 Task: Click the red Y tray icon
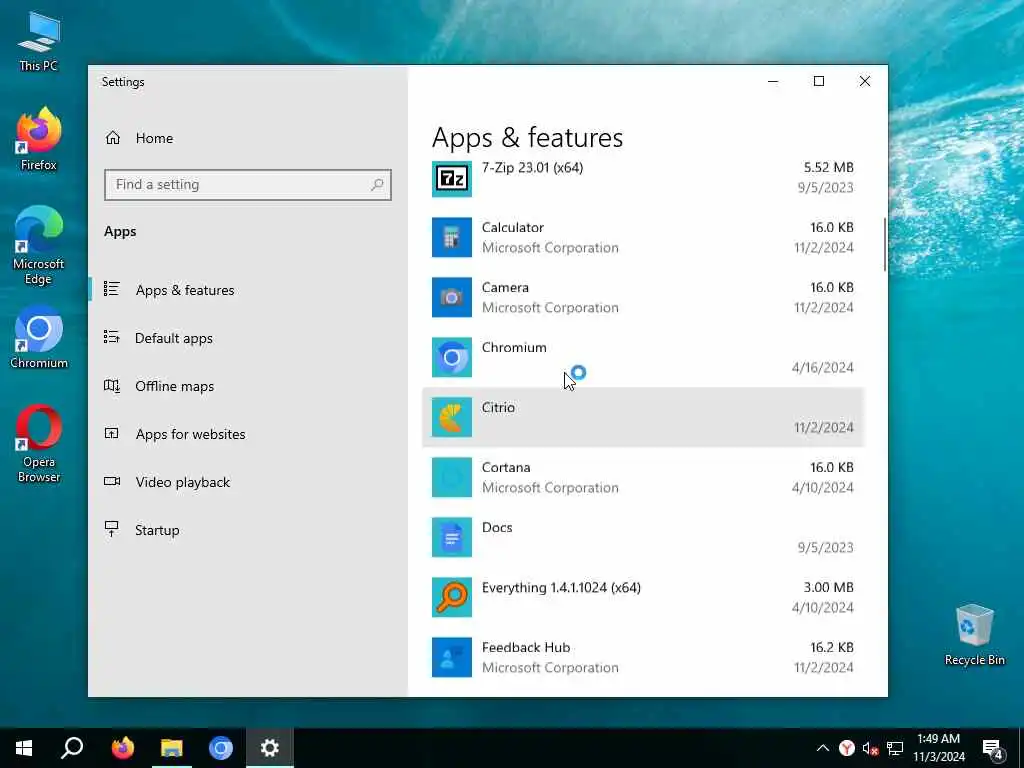click(847, 748)
